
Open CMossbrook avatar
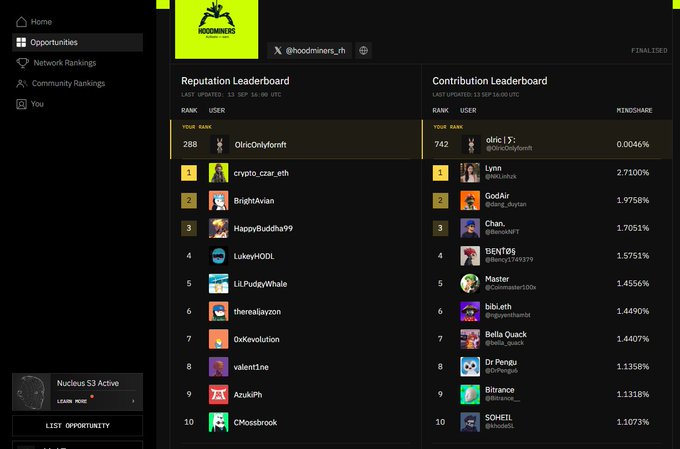pyautogui.click(x=219, y=423)
